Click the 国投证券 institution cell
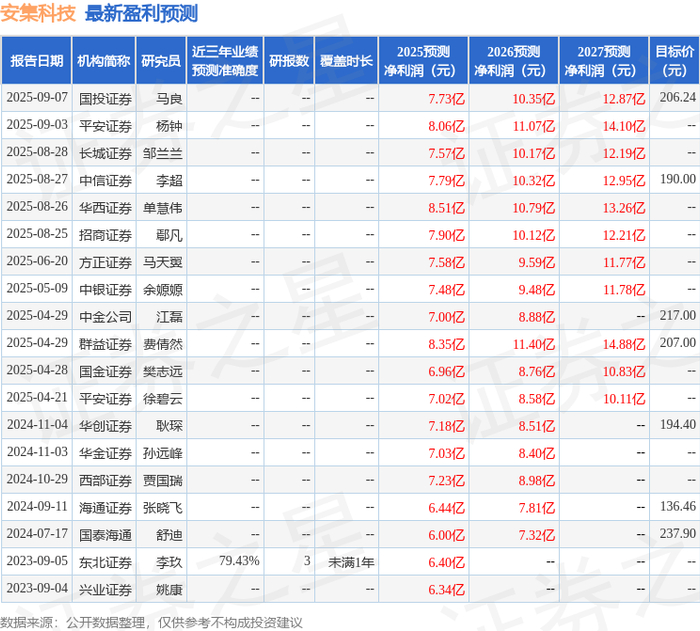This screenshot has height=631, width=700. click(x=105, y=99)
